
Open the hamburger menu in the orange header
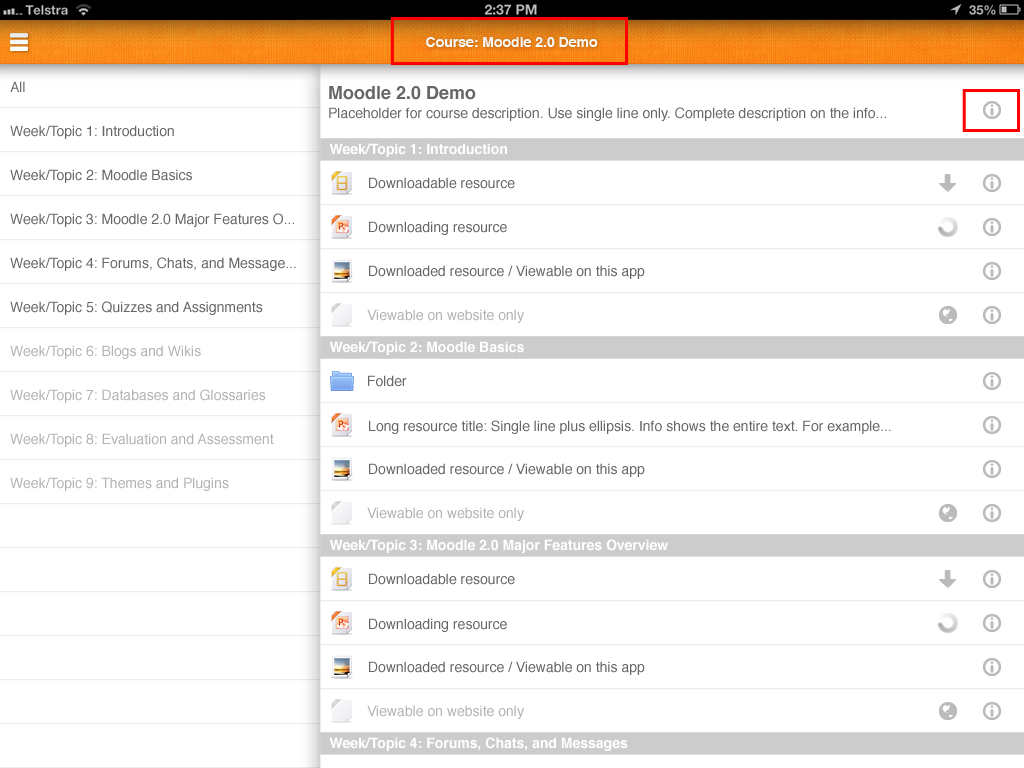click(19, 42)
